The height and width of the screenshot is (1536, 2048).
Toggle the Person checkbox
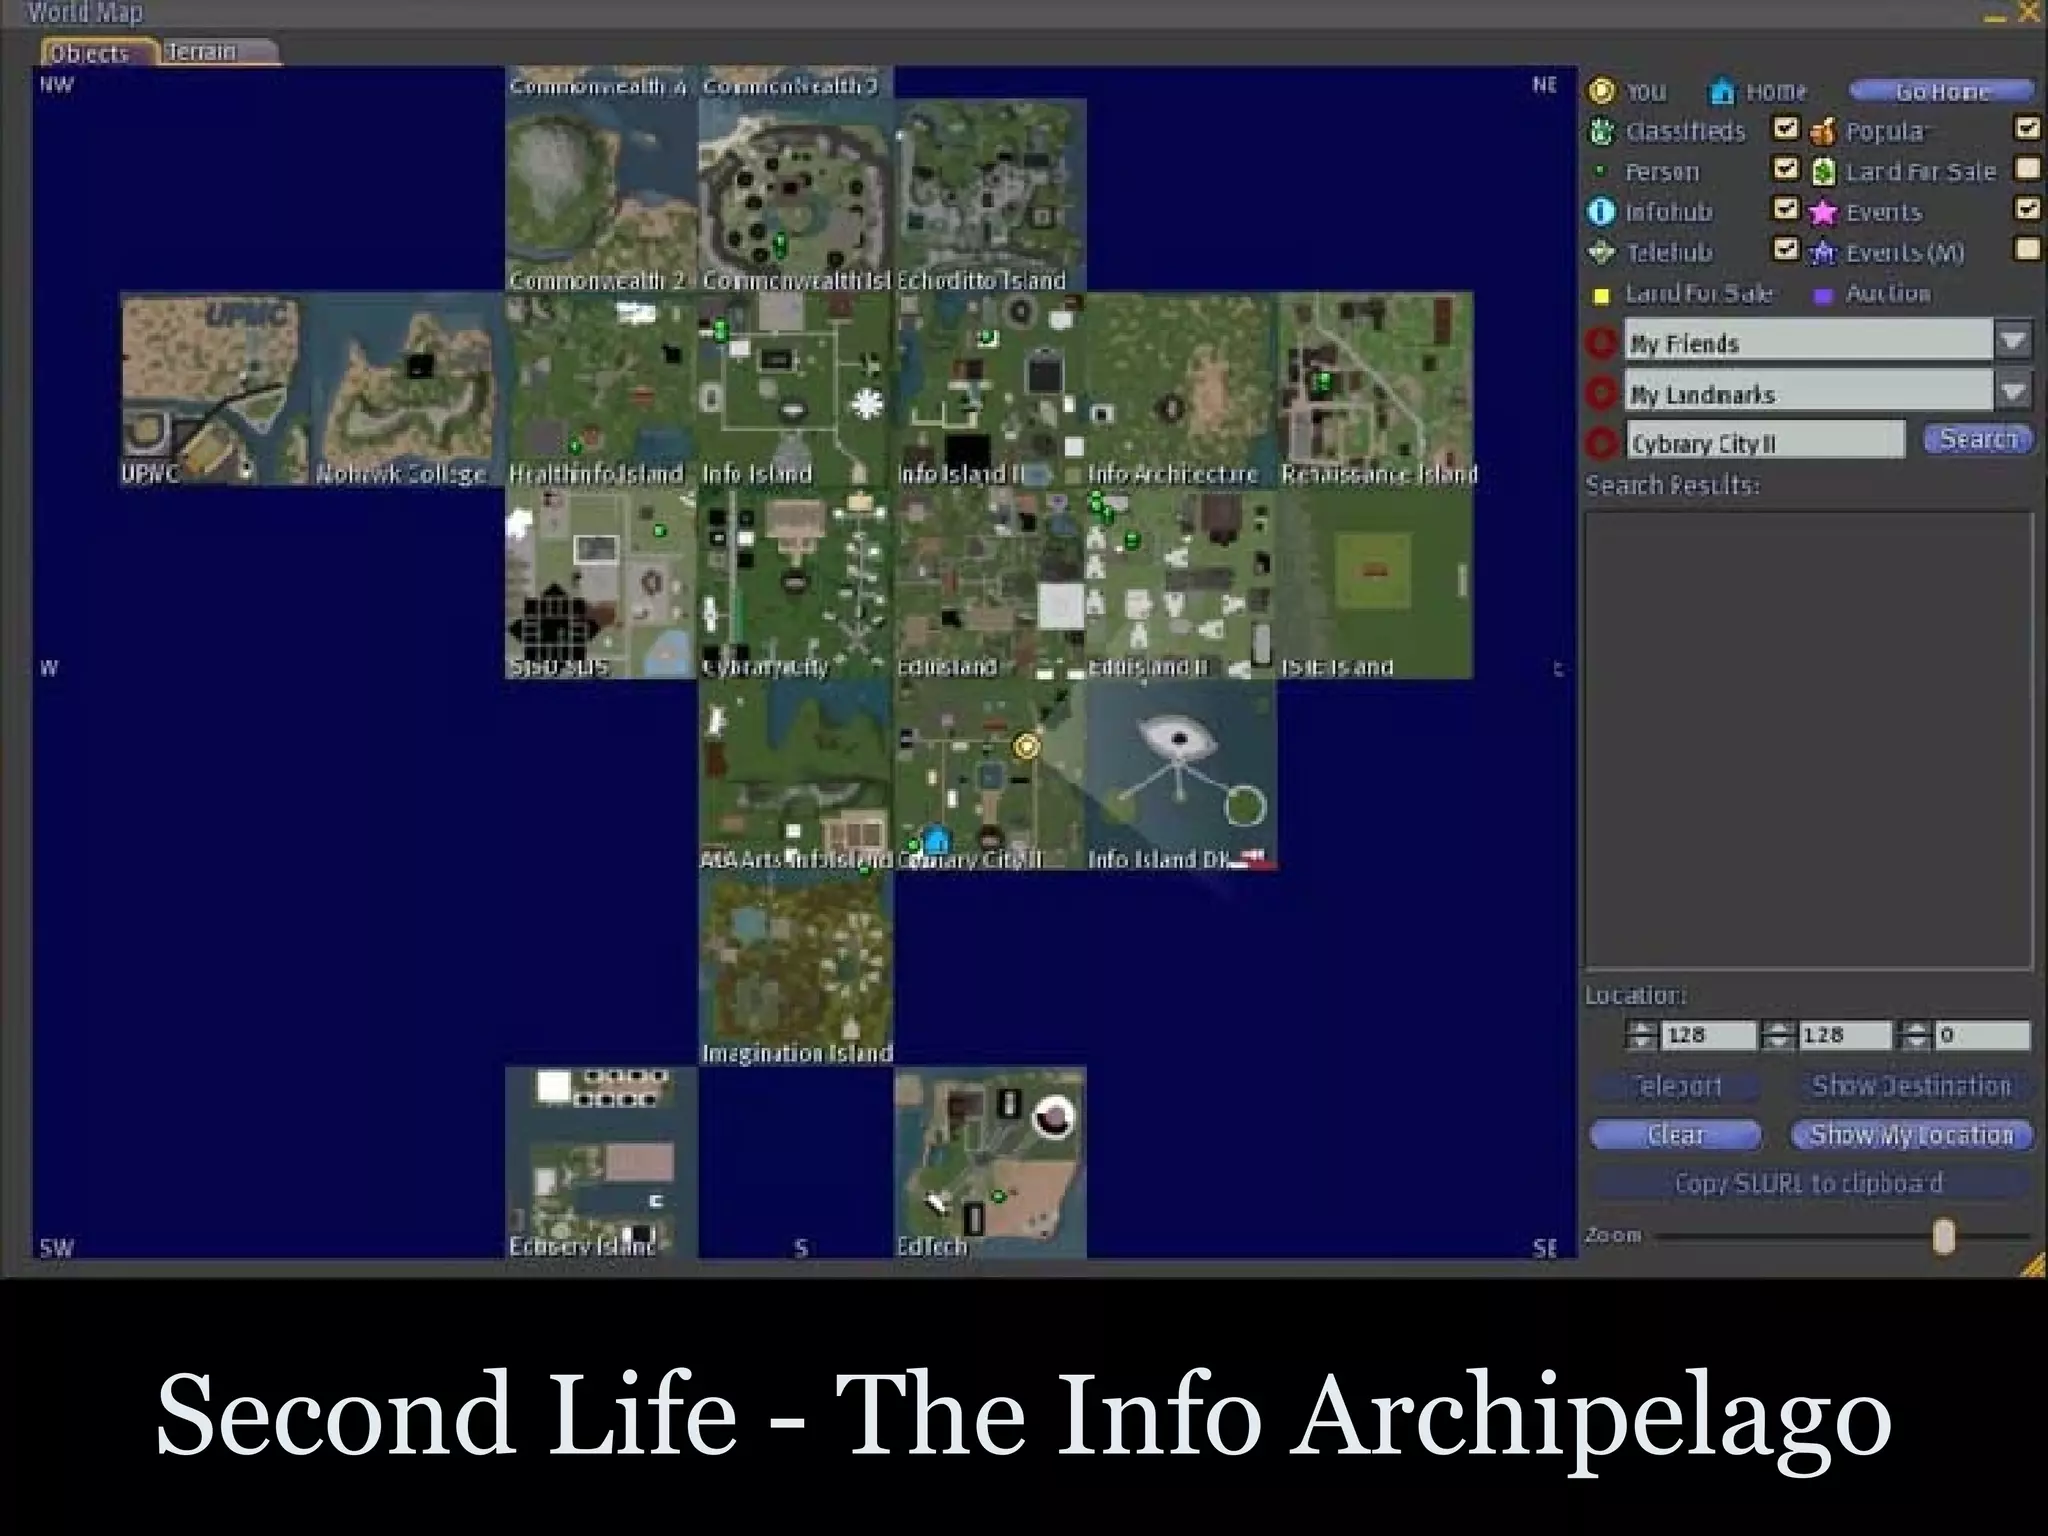[1786, 168]
